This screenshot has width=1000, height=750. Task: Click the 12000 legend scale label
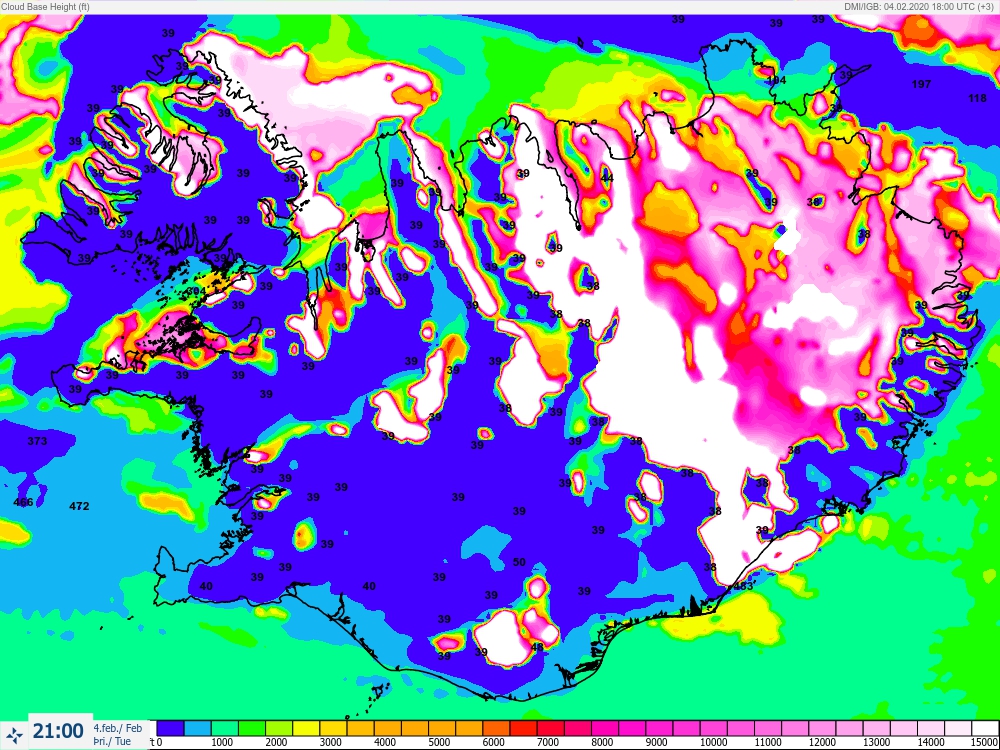click(x=822, y=743)
